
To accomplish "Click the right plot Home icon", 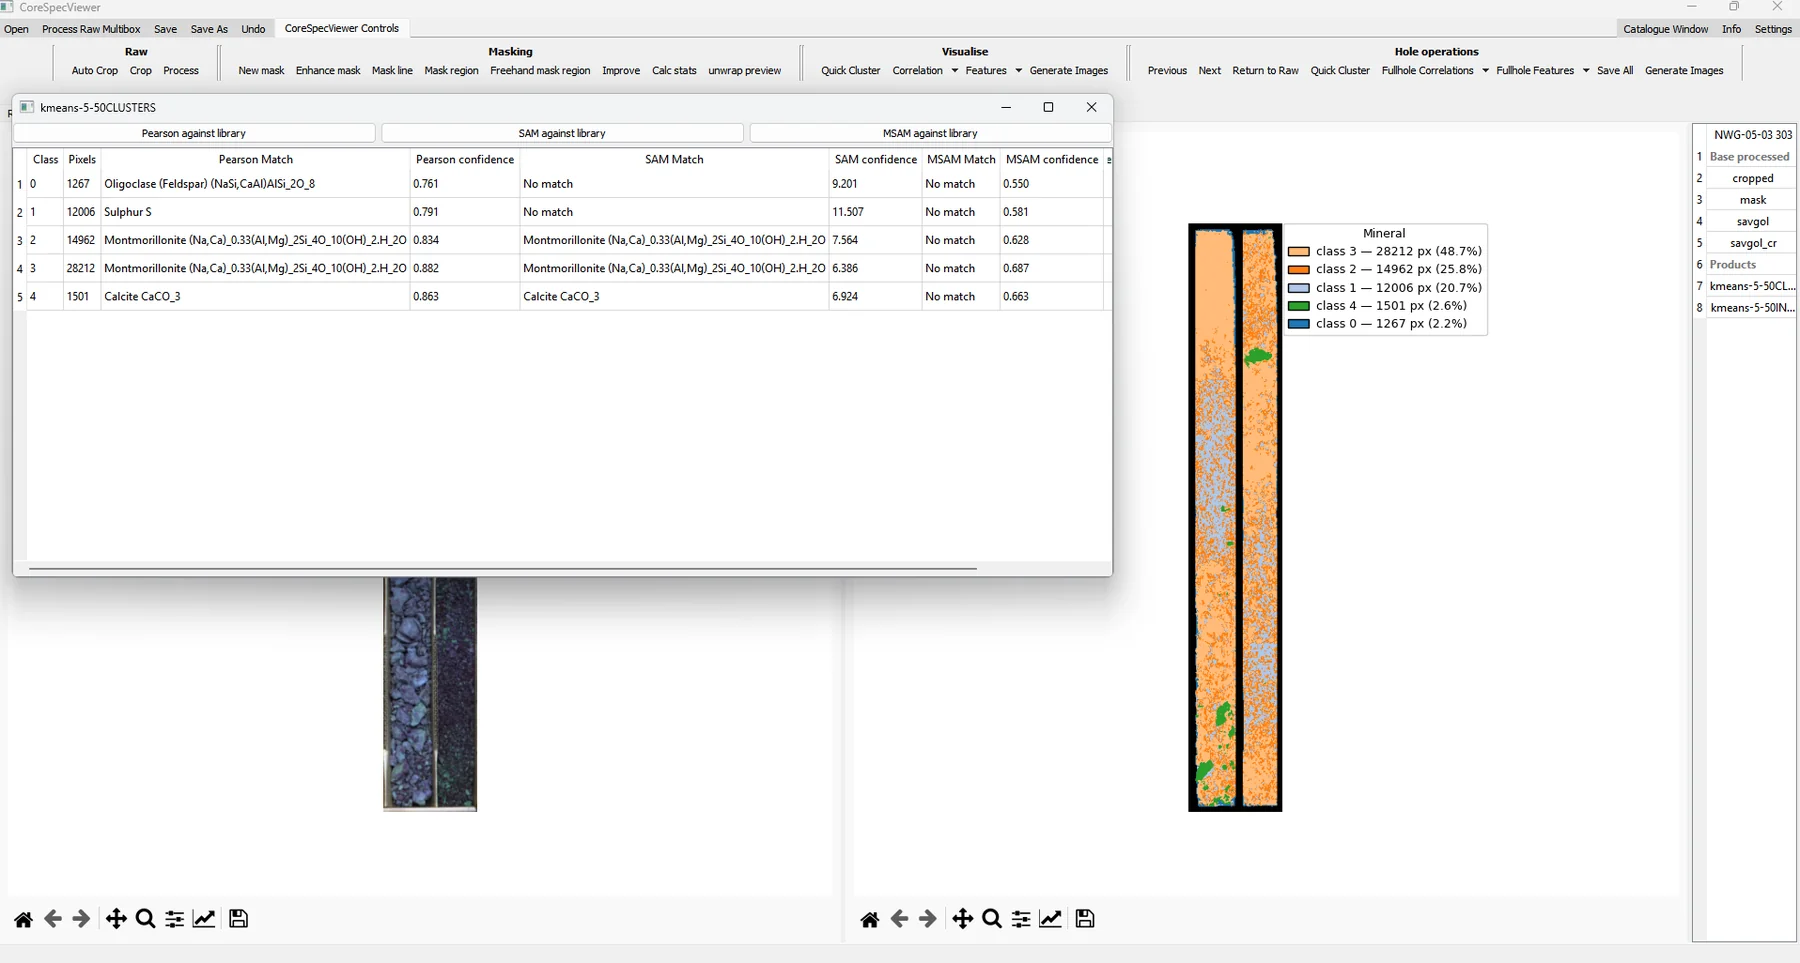I will click(x=870, y=919).
